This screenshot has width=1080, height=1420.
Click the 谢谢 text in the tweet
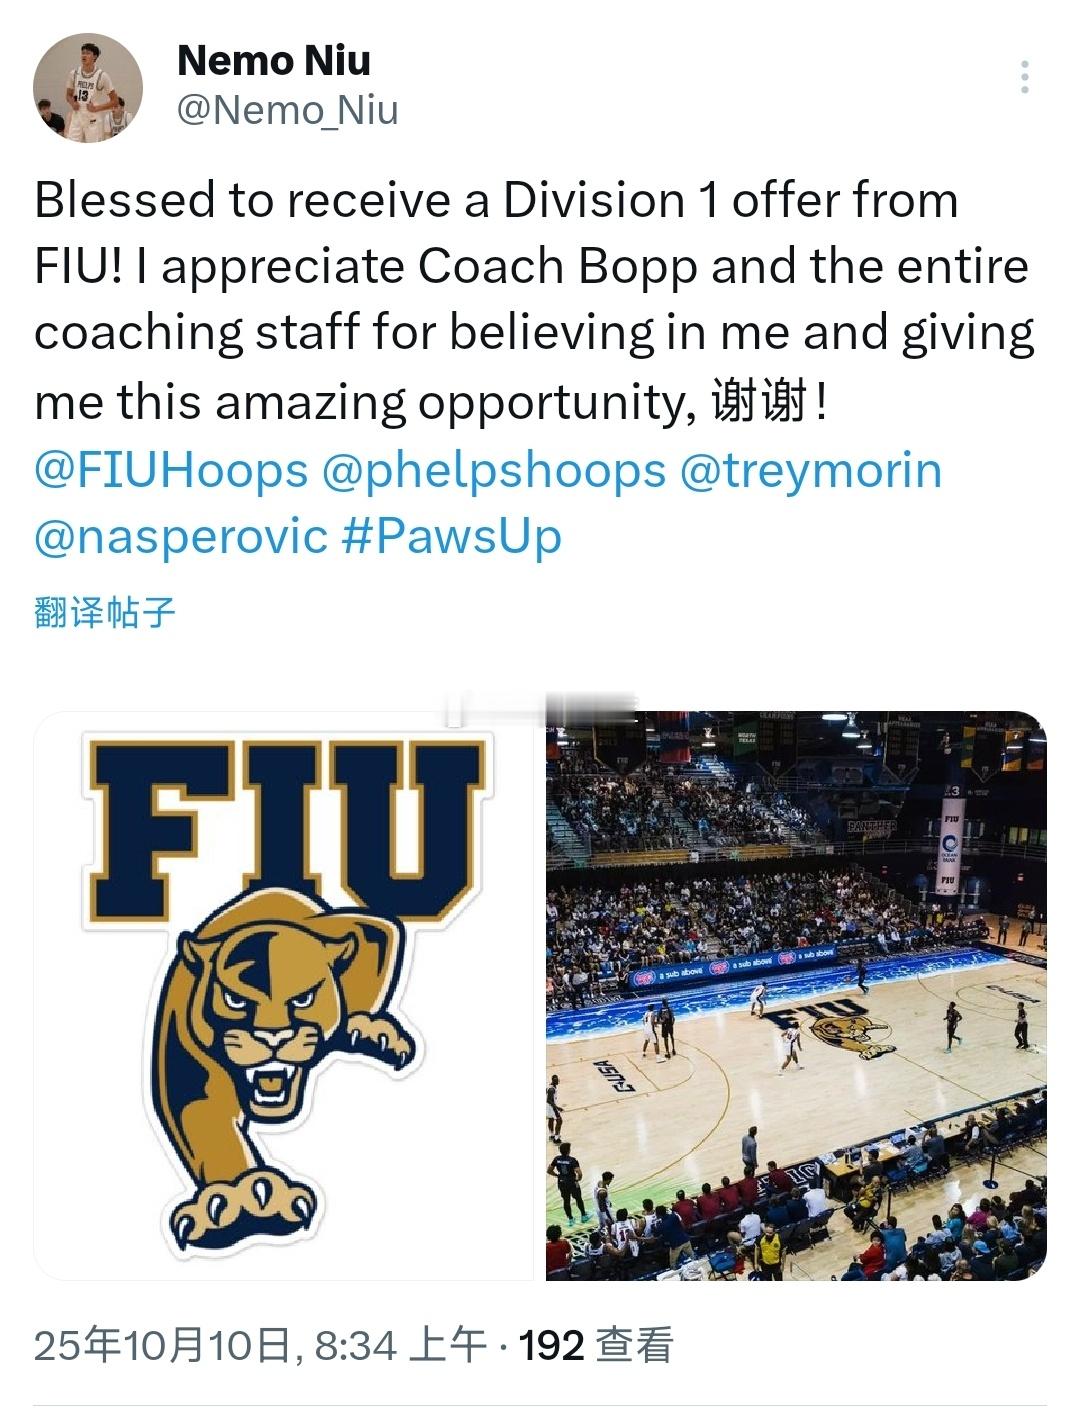[758, 403]
